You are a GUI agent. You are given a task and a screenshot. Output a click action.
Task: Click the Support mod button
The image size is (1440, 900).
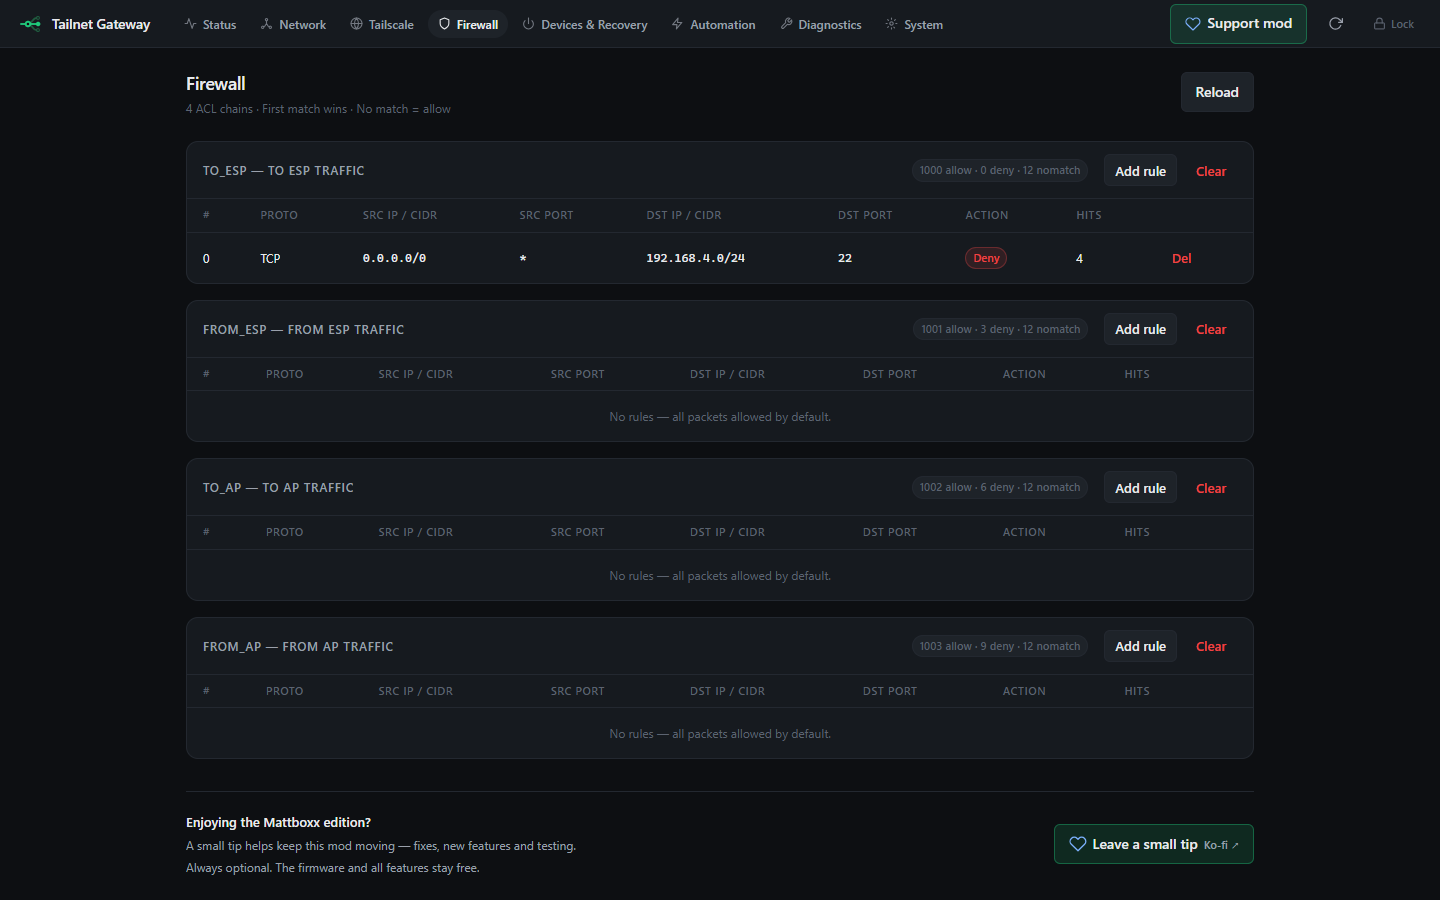point(1238,24)
